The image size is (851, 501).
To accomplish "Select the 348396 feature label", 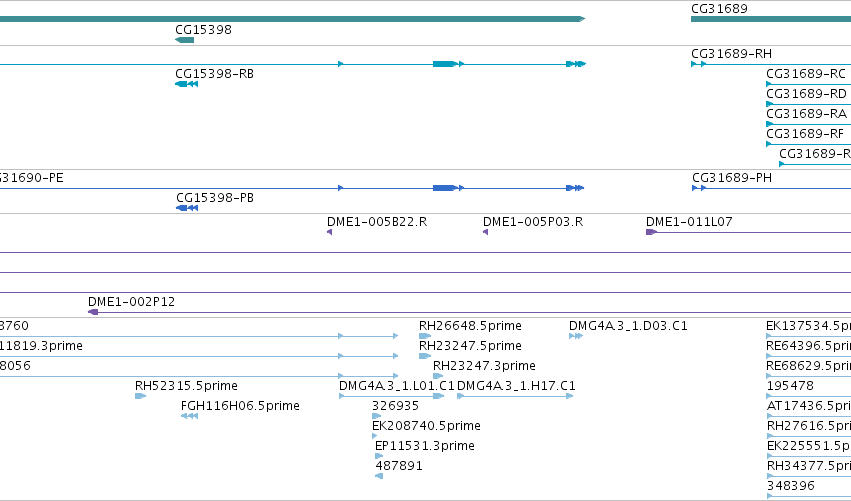I will pyautogui.click(x=790, y=486).
